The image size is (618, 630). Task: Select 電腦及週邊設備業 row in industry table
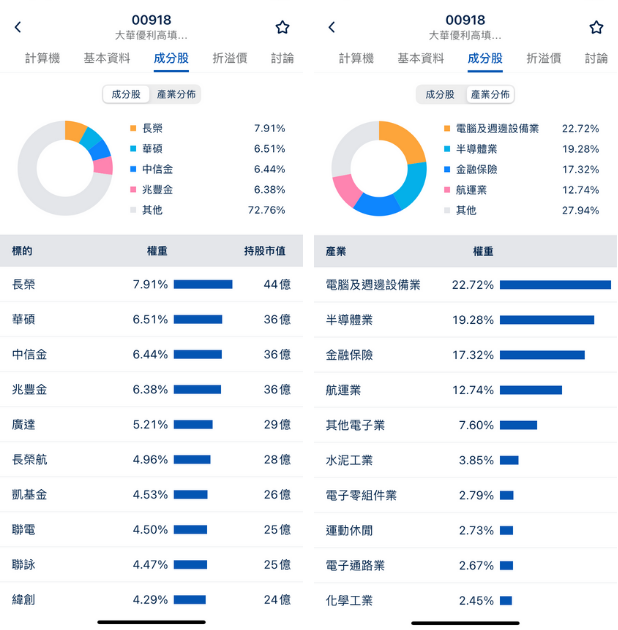(x=465, y=285)
